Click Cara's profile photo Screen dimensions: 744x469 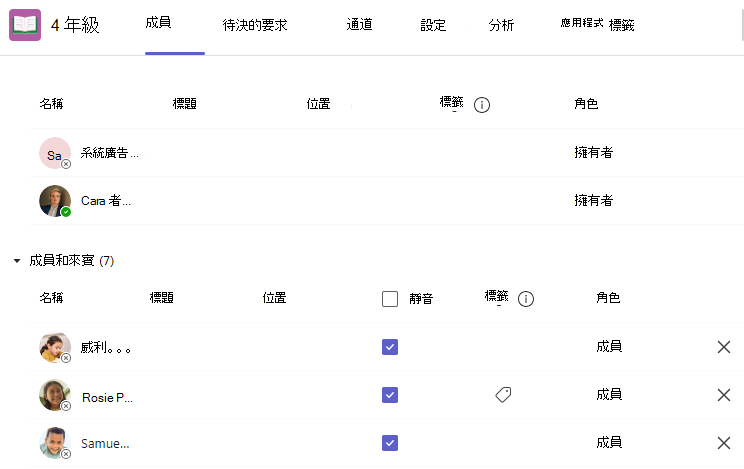coord(55,201)
